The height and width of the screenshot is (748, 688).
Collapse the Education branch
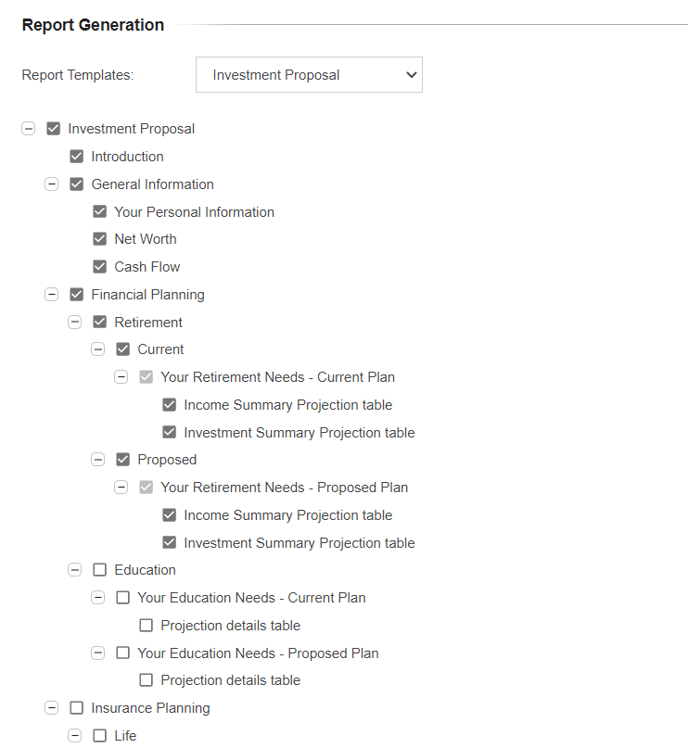coord(75,570)
